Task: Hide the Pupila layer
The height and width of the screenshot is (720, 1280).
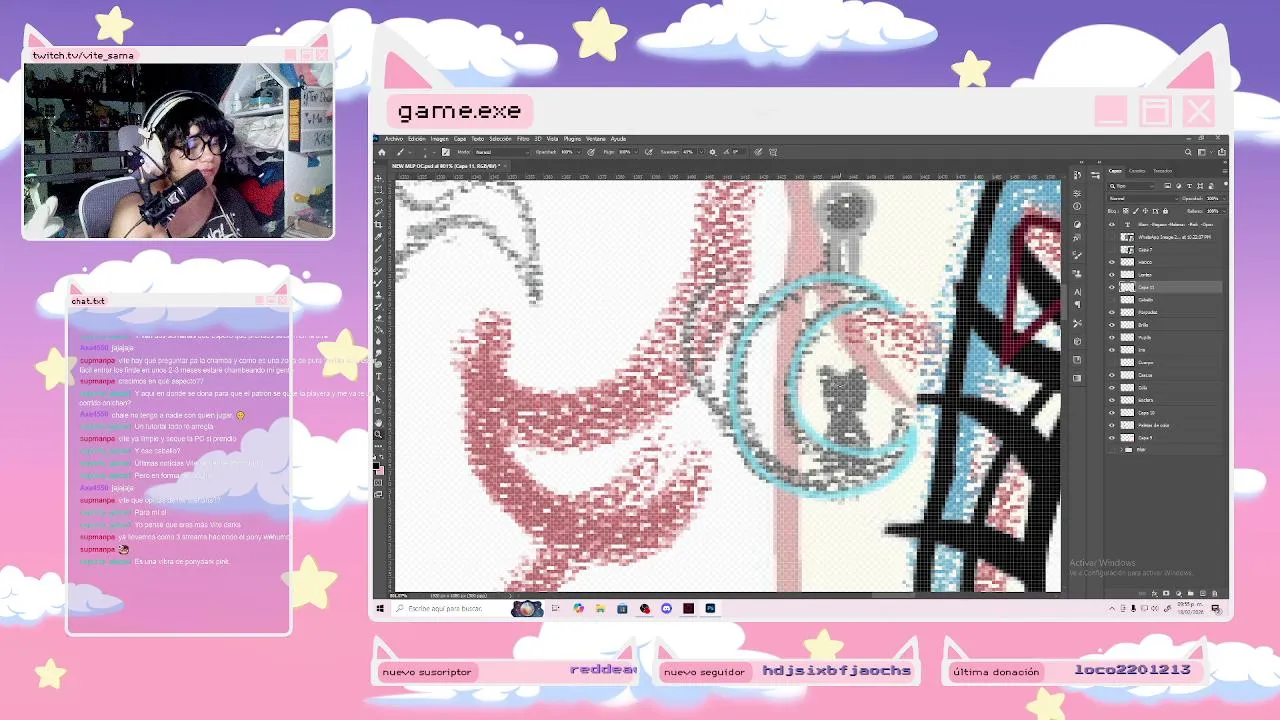Action: 1112,337
